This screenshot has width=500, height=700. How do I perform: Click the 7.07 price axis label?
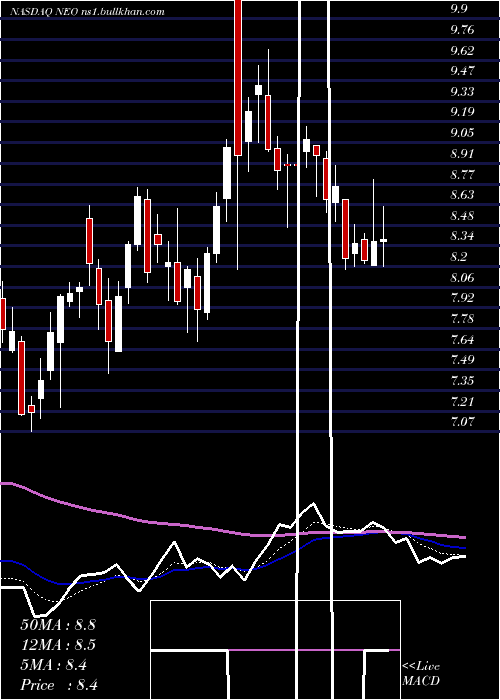[462, 422]
